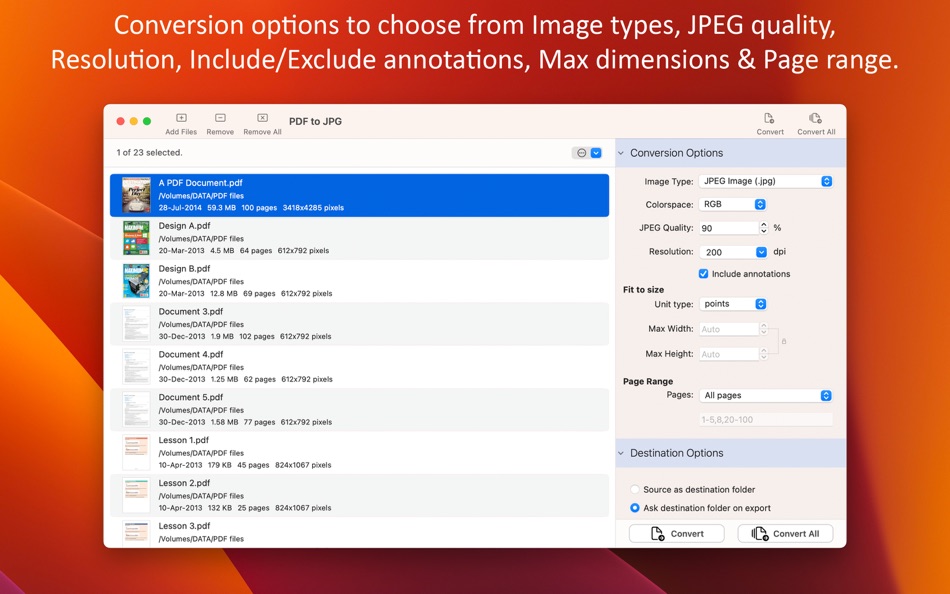Viewport: 950px width, 594px height.
Task: Click the Document 5.pdf thumbnail
Action: [136, 410]
